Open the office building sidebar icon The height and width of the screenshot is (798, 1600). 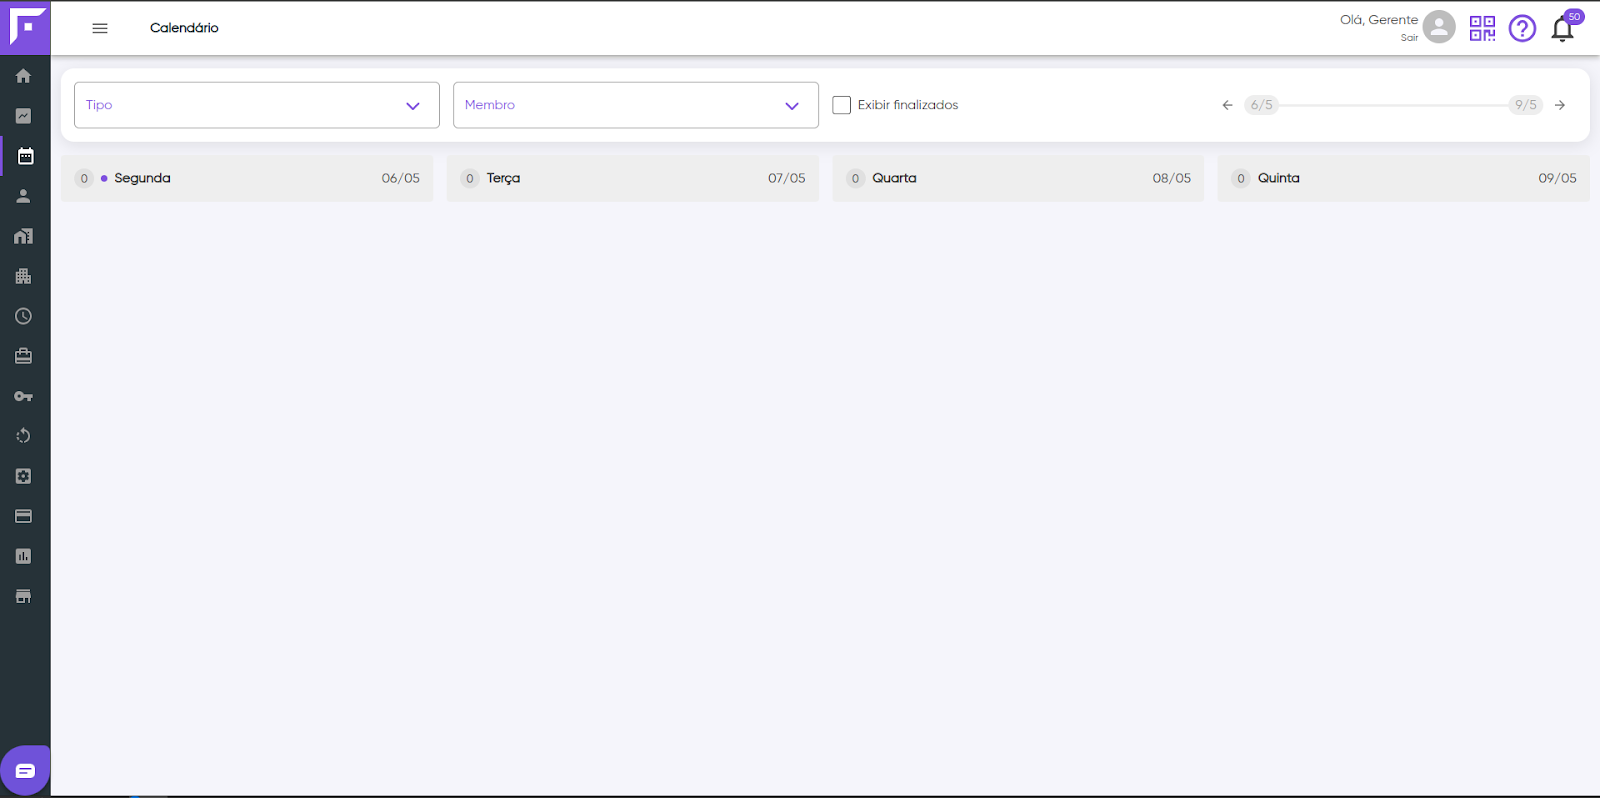click(24, 276)
